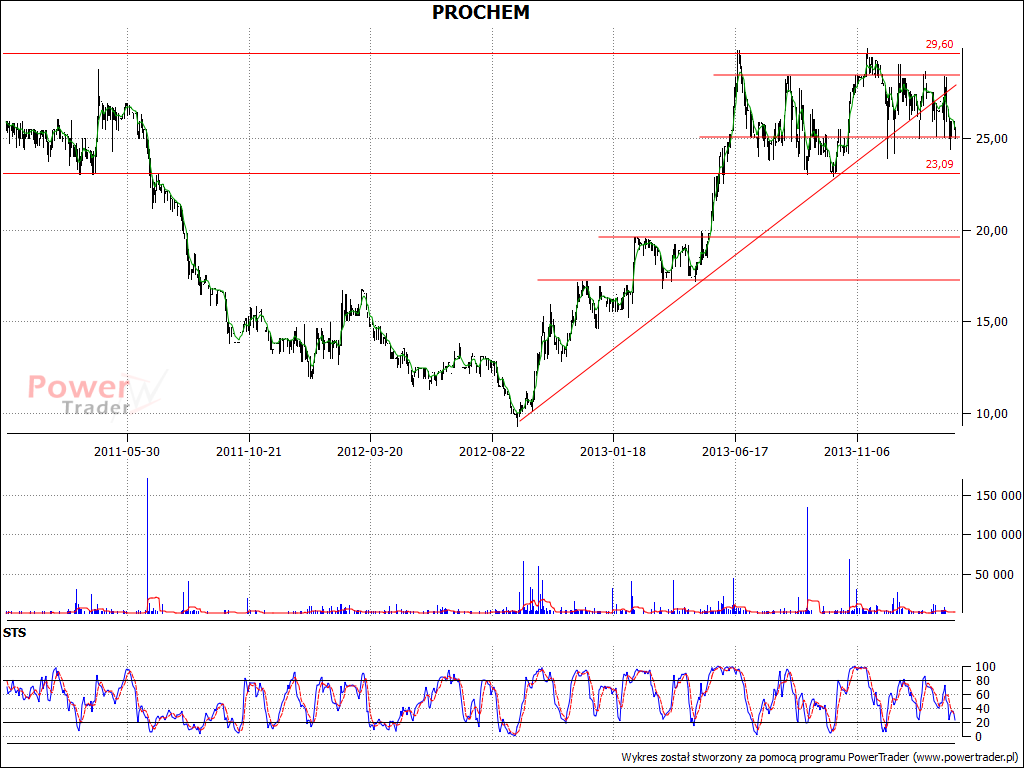Click the 2013-06-17 date label

click(735, 451)
